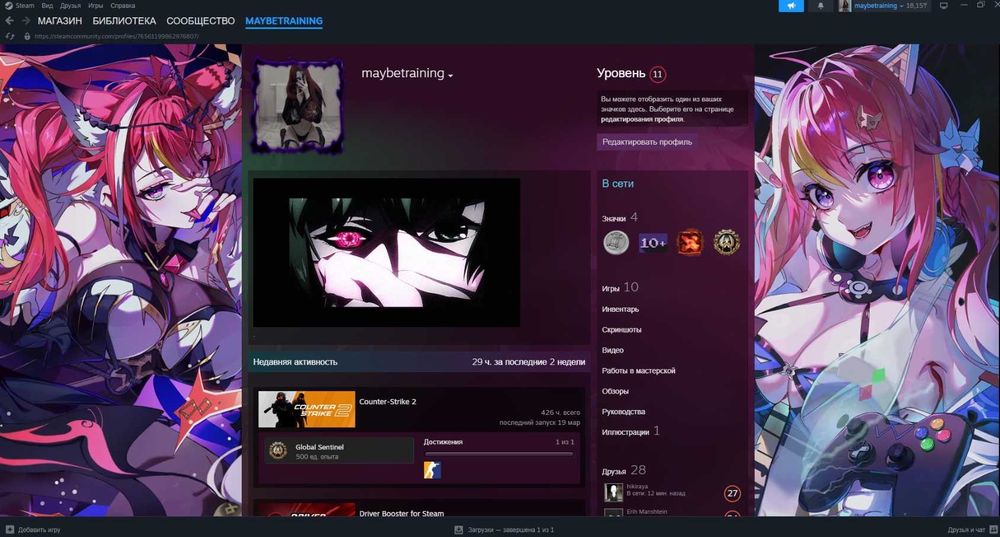Open the Друзья menu
The image size is (1000, 537).
coord(70,5)
